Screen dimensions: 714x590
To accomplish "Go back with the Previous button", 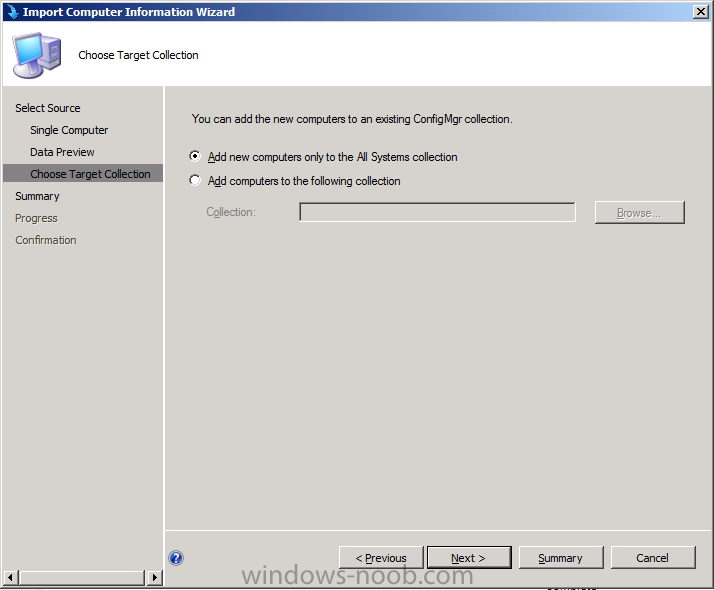I will (381, 558).
